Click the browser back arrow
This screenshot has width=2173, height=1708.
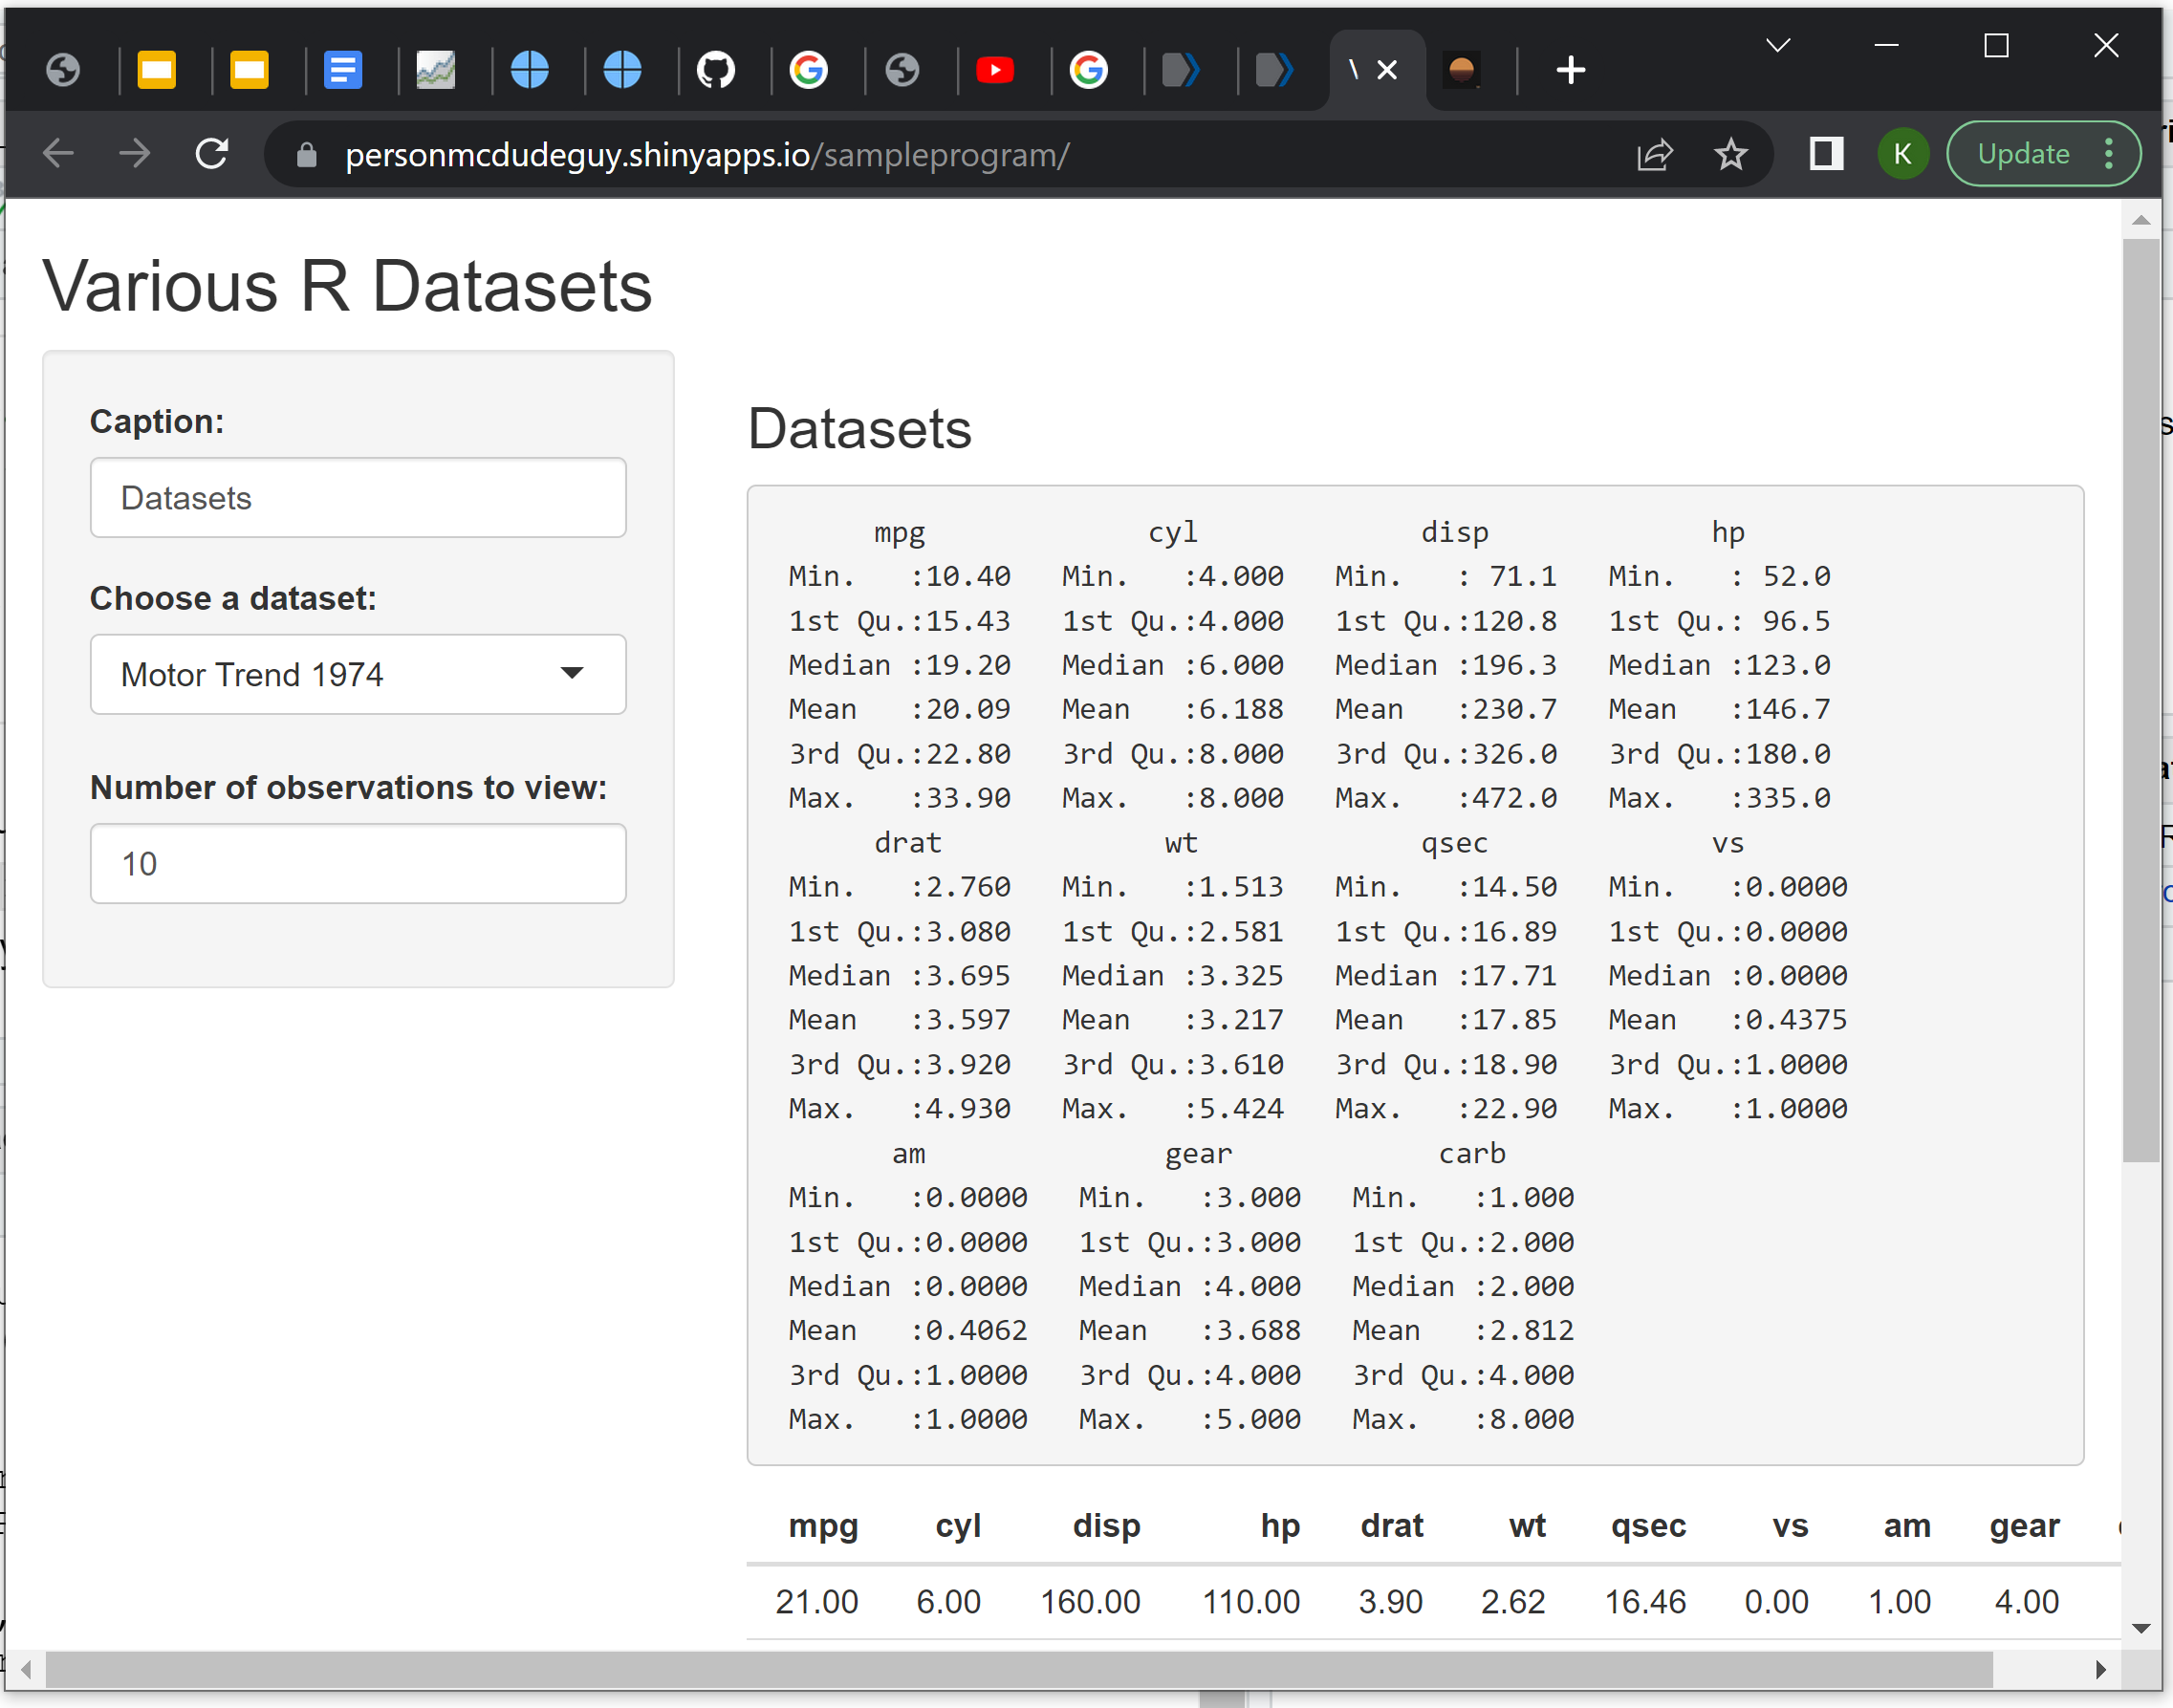[x=59, y=154]
